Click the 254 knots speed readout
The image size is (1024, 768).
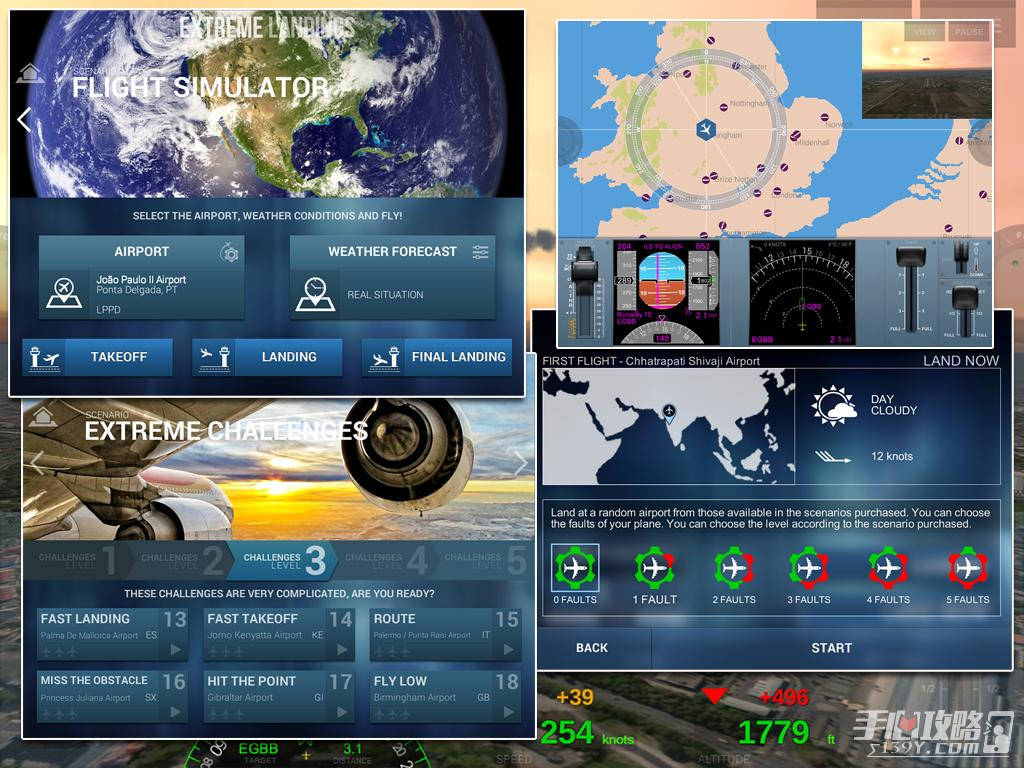click(x=587, y=733)
